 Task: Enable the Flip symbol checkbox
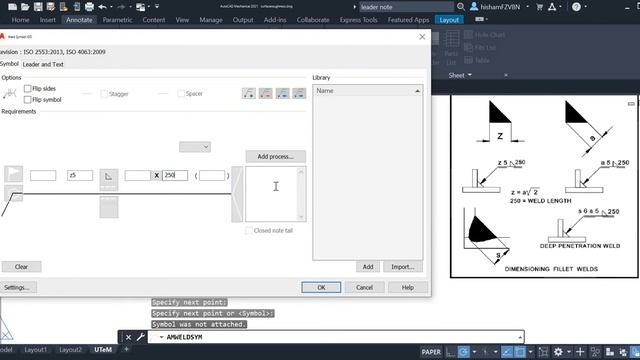(28, 100)
